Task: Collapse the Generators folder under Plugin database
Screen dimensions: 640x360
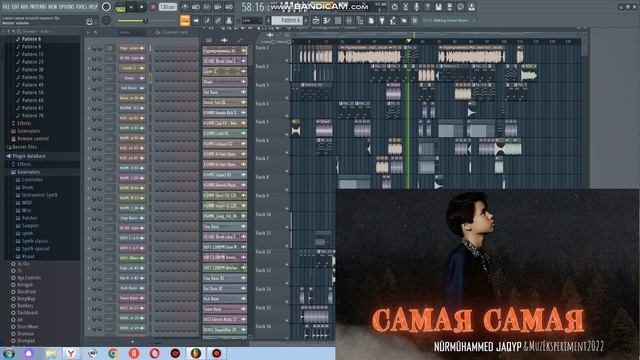Action: (29, 172)
